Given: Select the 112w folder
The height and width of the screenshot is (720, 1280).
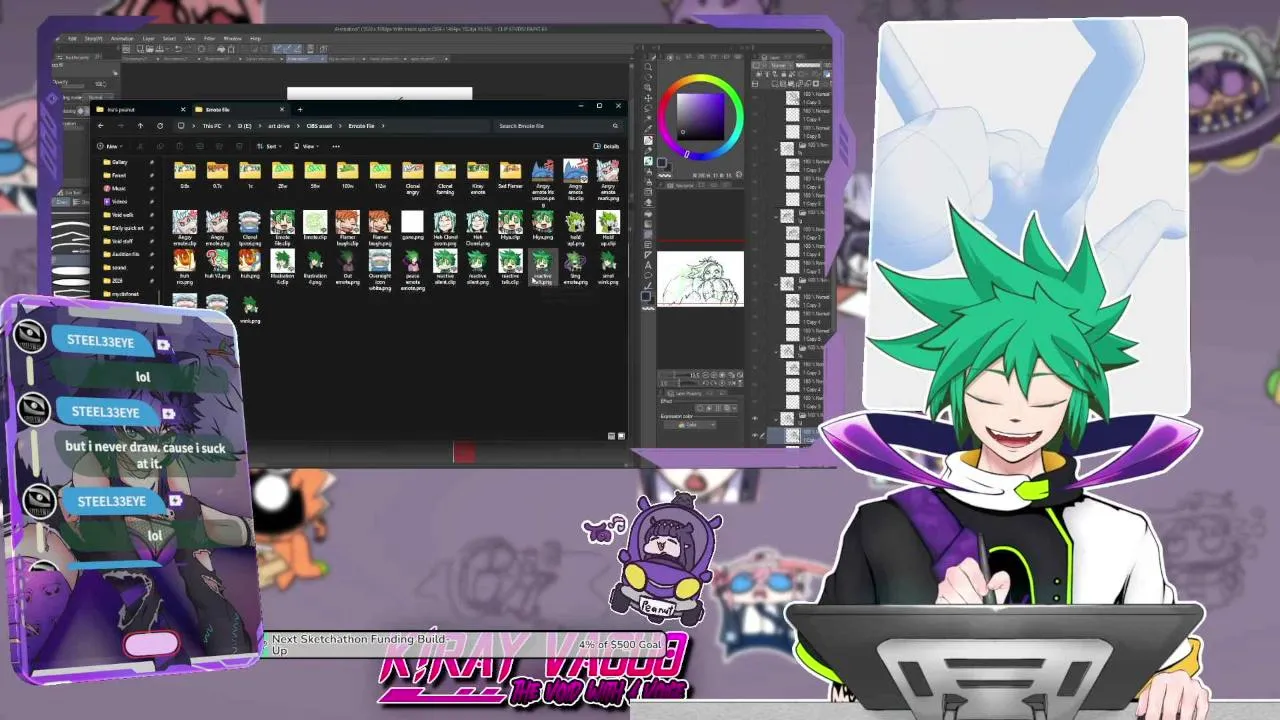Looking at the screenshot, I should (x=380, y=176).
